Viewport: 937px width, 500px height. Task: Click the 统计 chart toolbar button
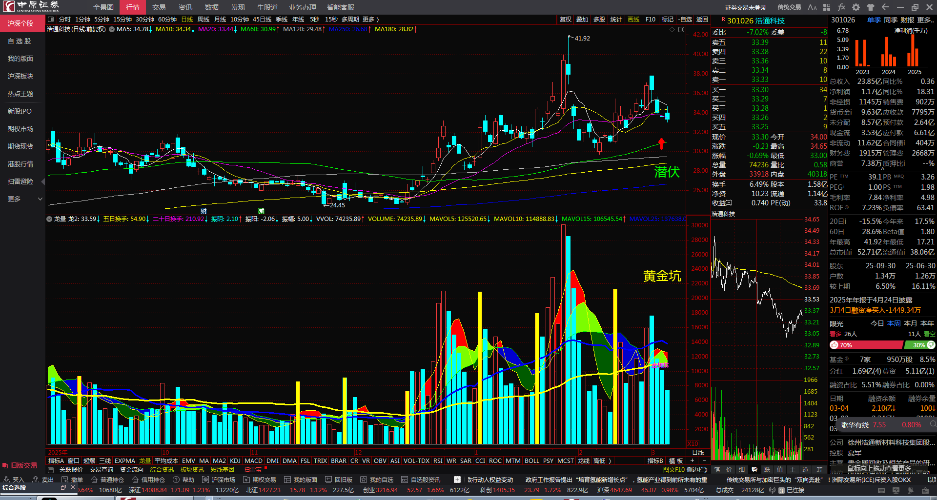(x=616, y=19)
